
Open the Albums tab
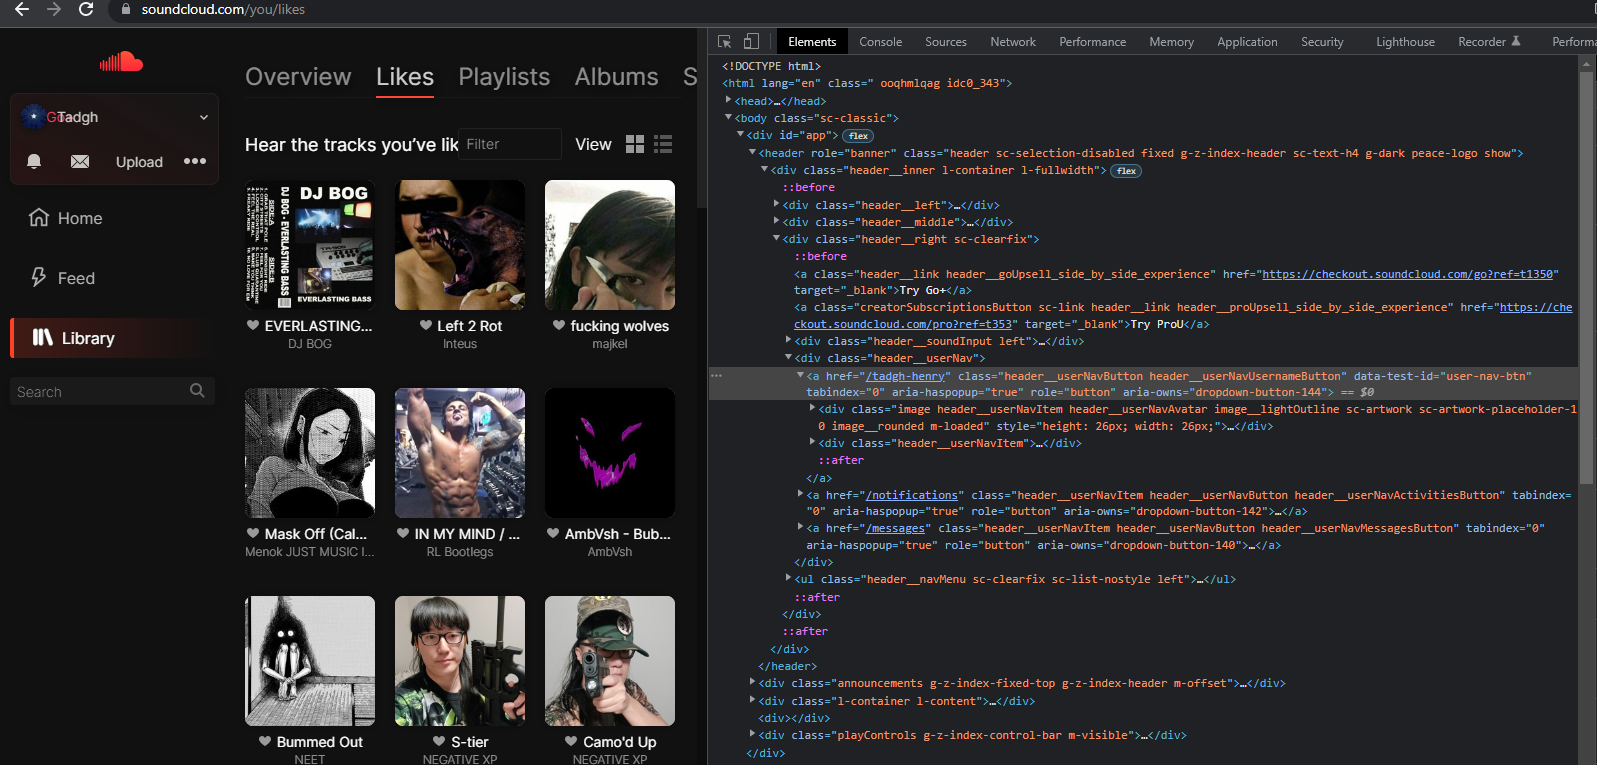point(616,77)
